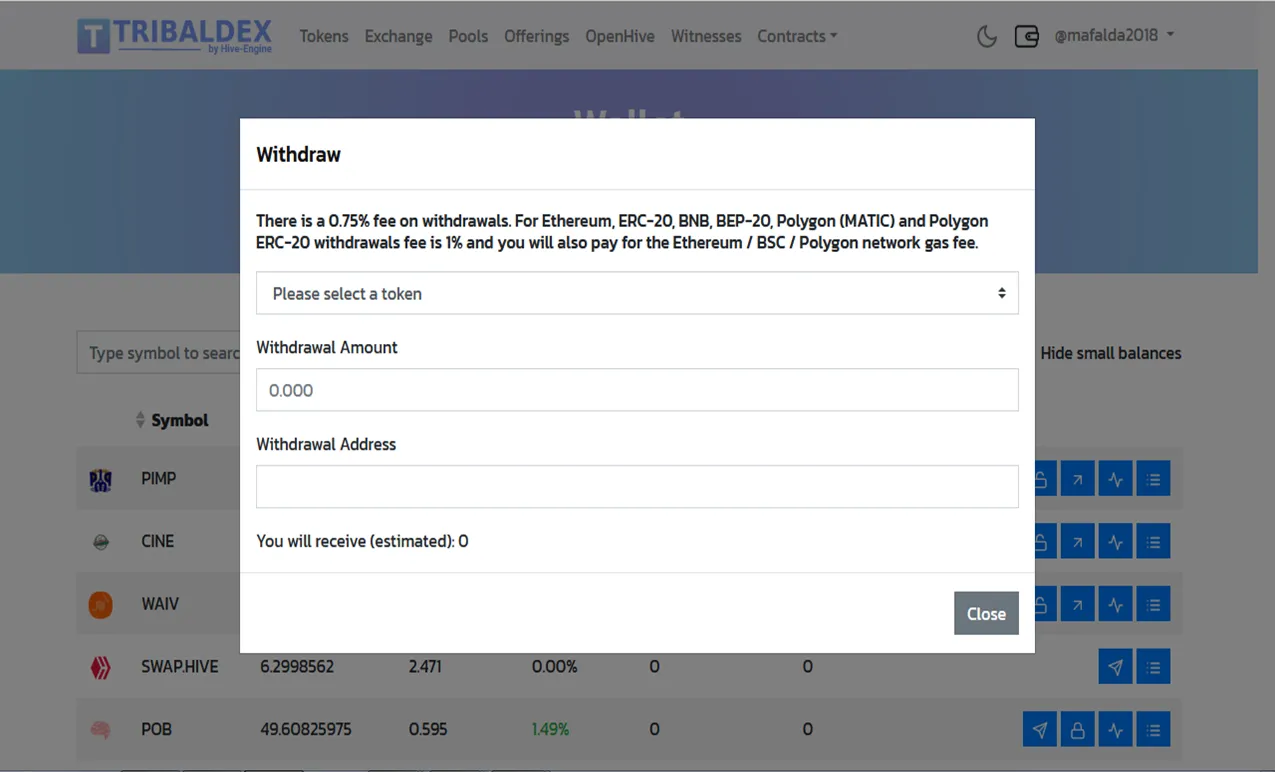
Task: Click stake lock icon for POB
Action: (x=1077, y=730)
